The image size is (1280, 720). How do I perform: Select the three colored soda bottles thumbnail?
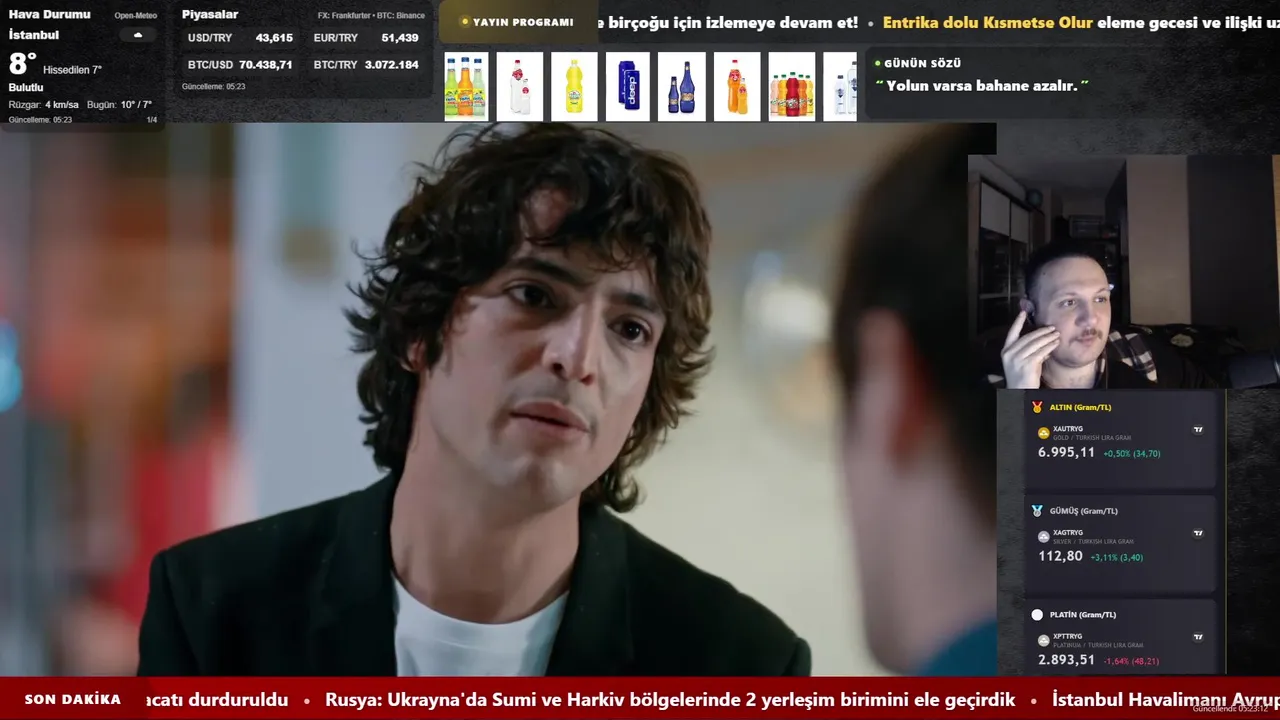tap(466, 87)
